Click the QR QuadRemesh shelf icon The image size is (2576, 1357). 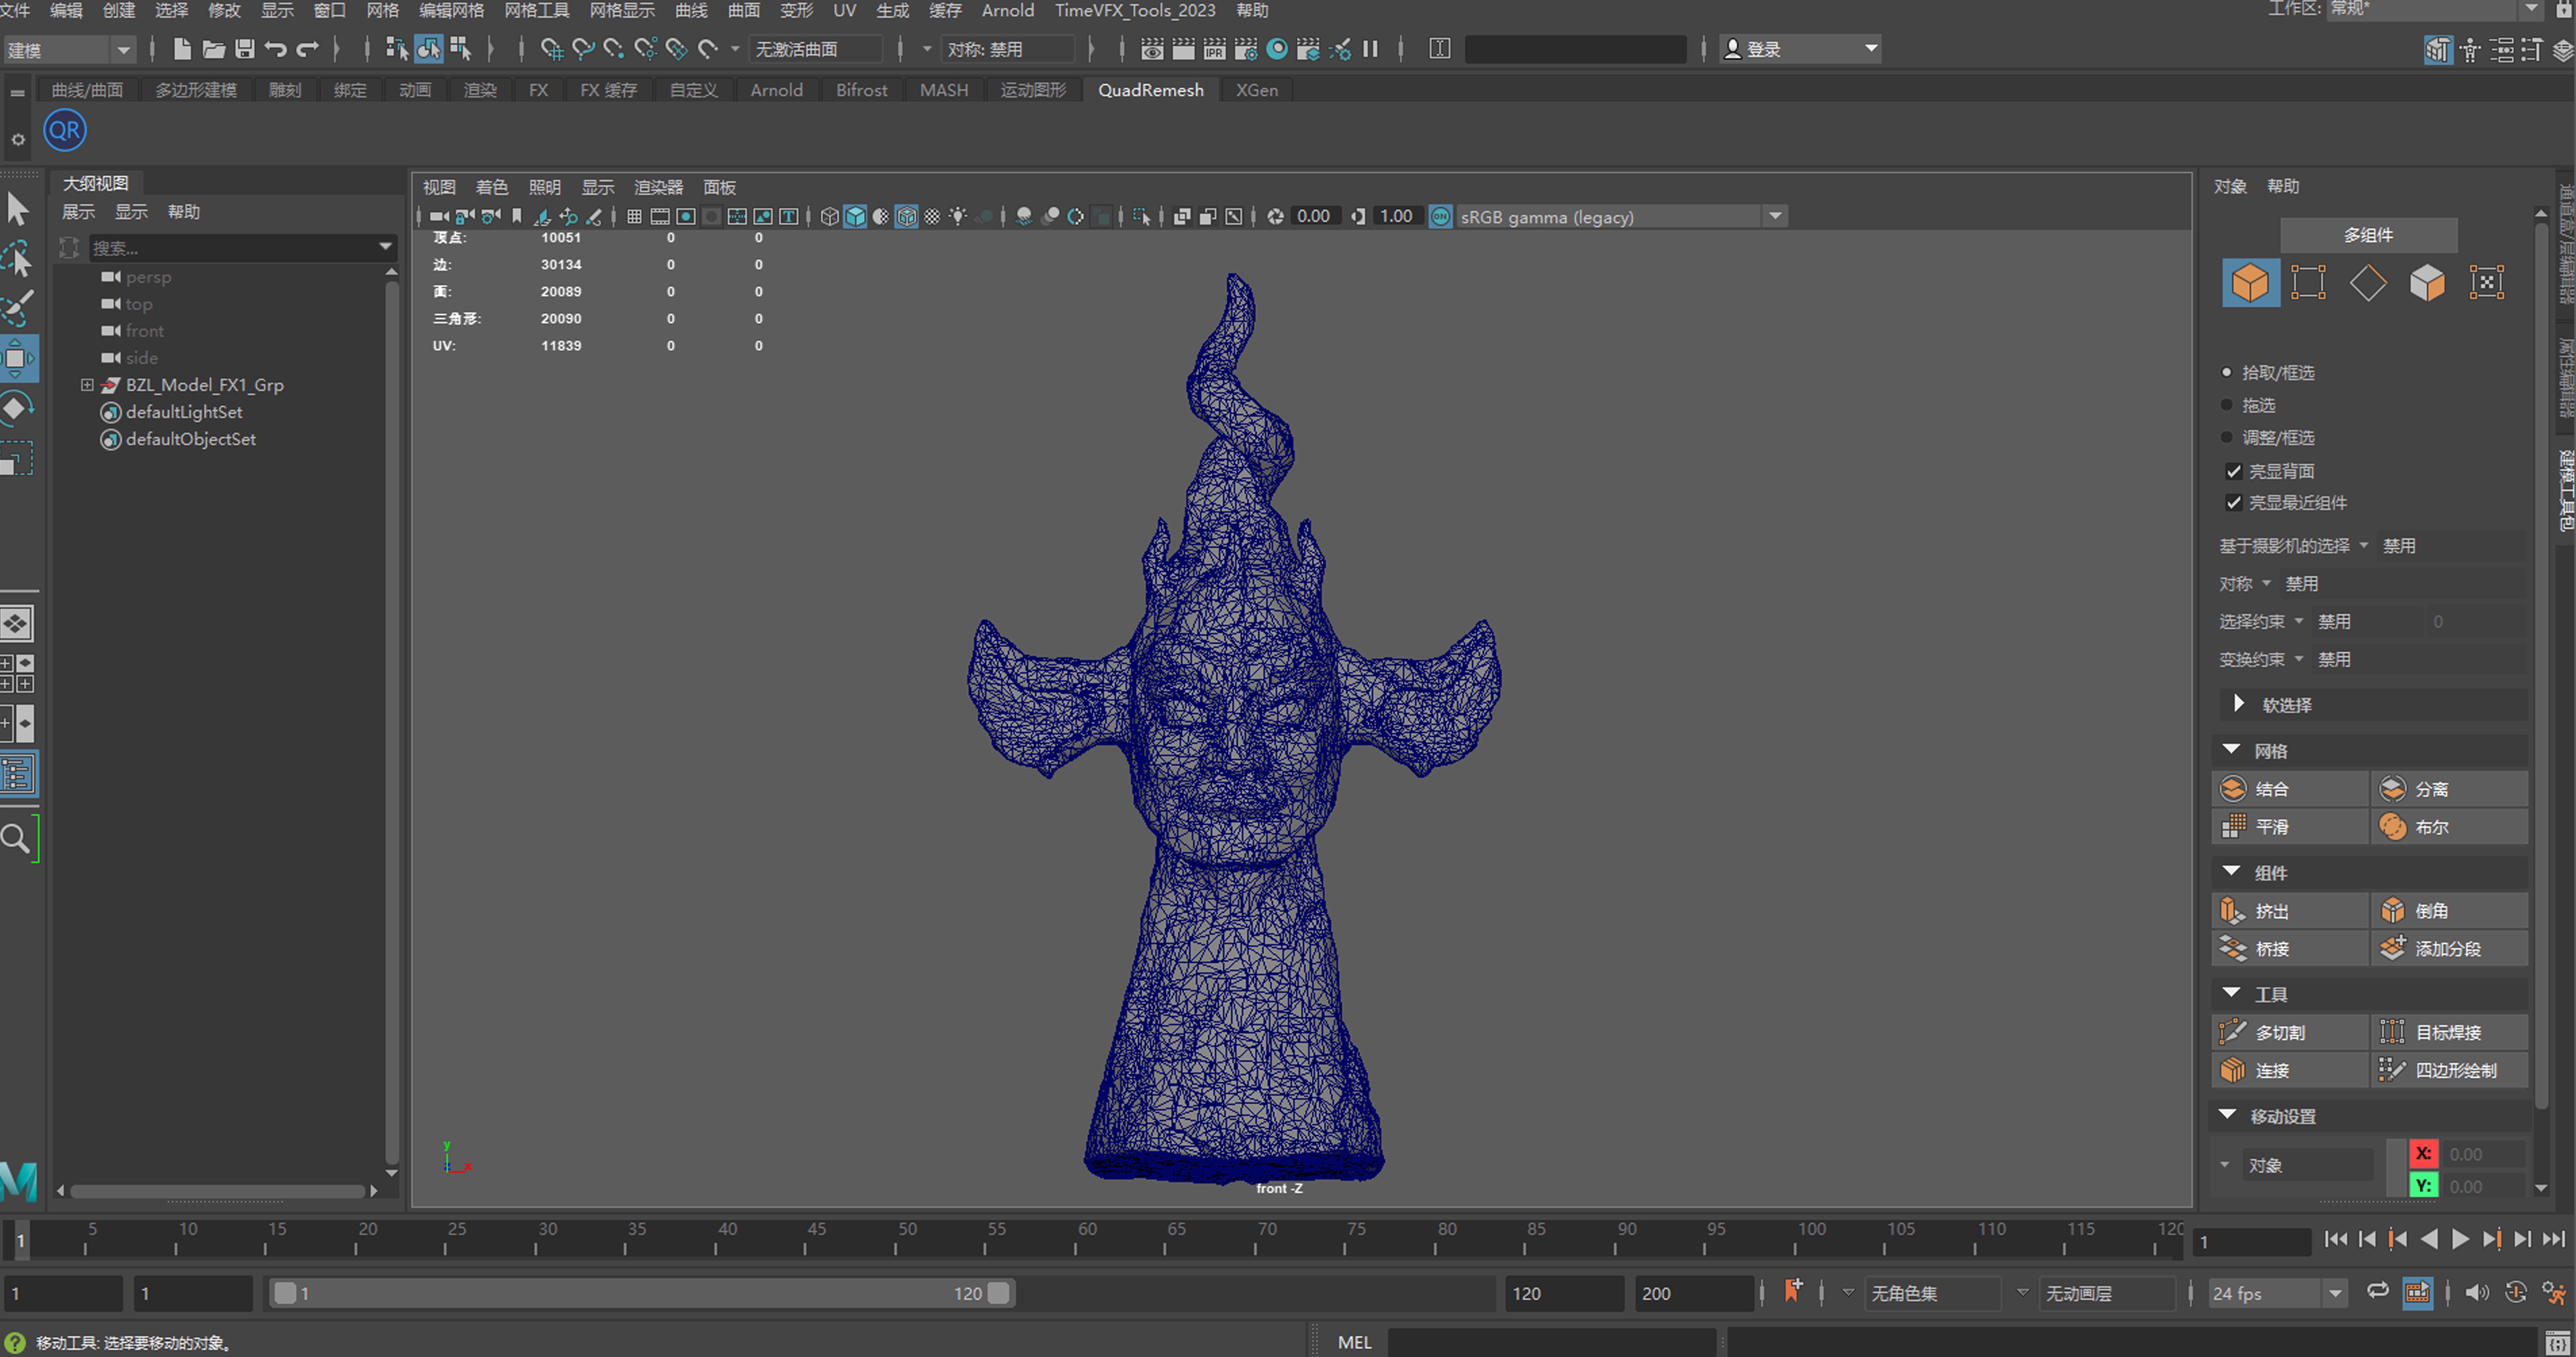click(65, 130)
